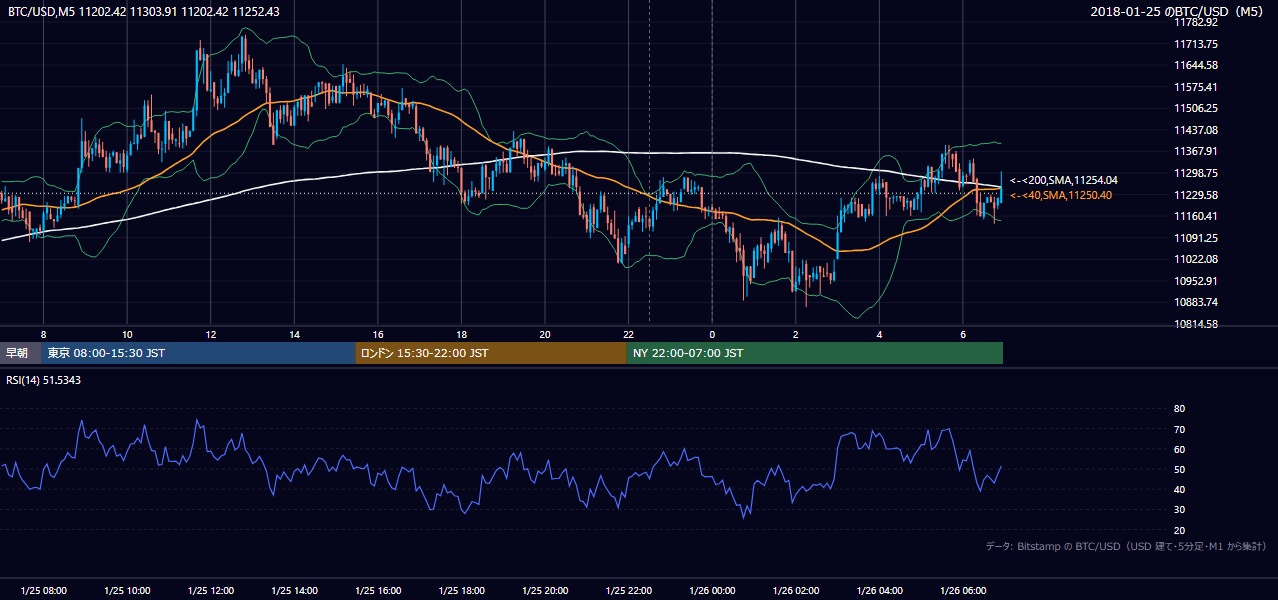Image resolution: width=1278 pixels, height=600 pixels.
Task: Click hour label 2 under price chart
Action: (x=796, y=334)
